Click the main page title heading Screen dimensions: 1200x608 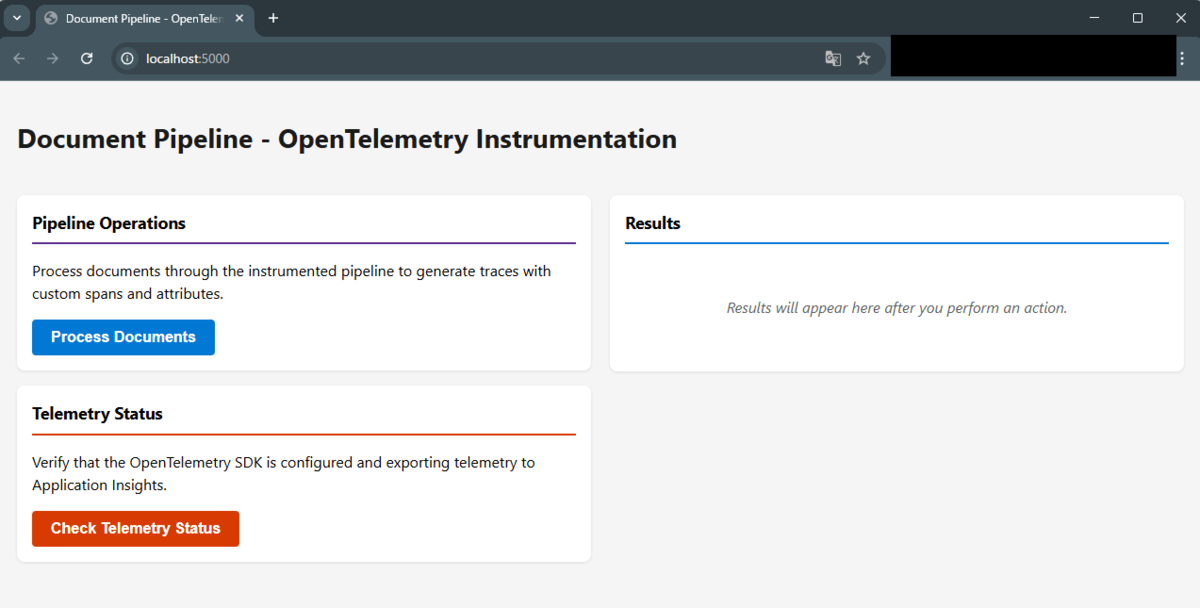click(347, 139)
